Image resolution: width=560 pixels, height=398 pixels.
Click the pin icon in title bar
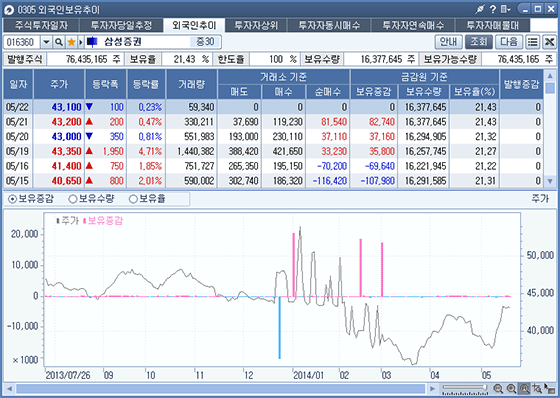(x=480, y=9)
